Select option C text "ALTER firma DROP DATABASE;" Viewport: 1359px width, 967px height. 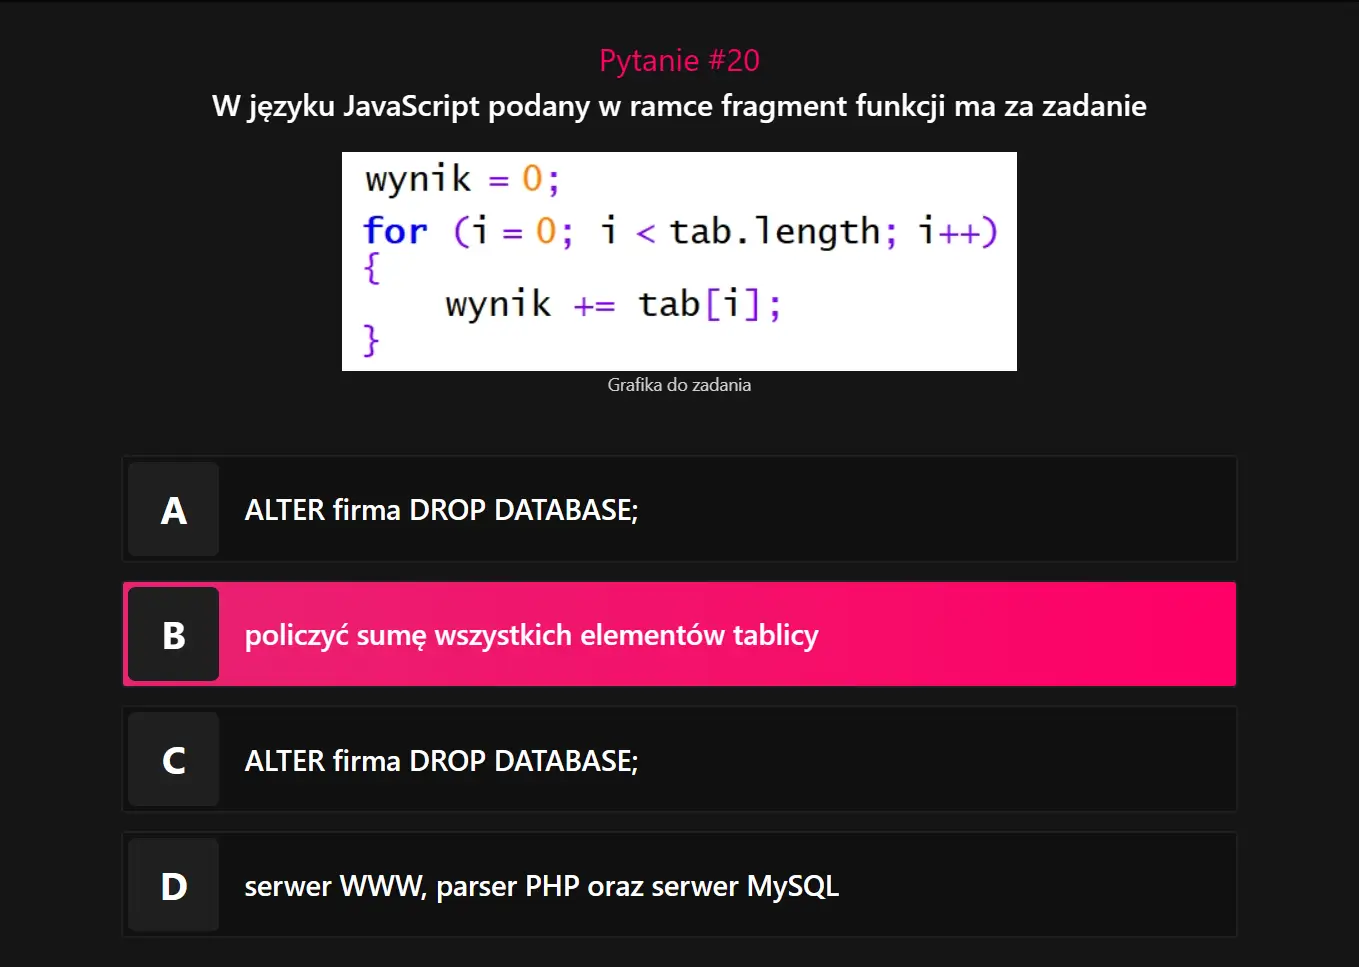[x=441, y=761]
